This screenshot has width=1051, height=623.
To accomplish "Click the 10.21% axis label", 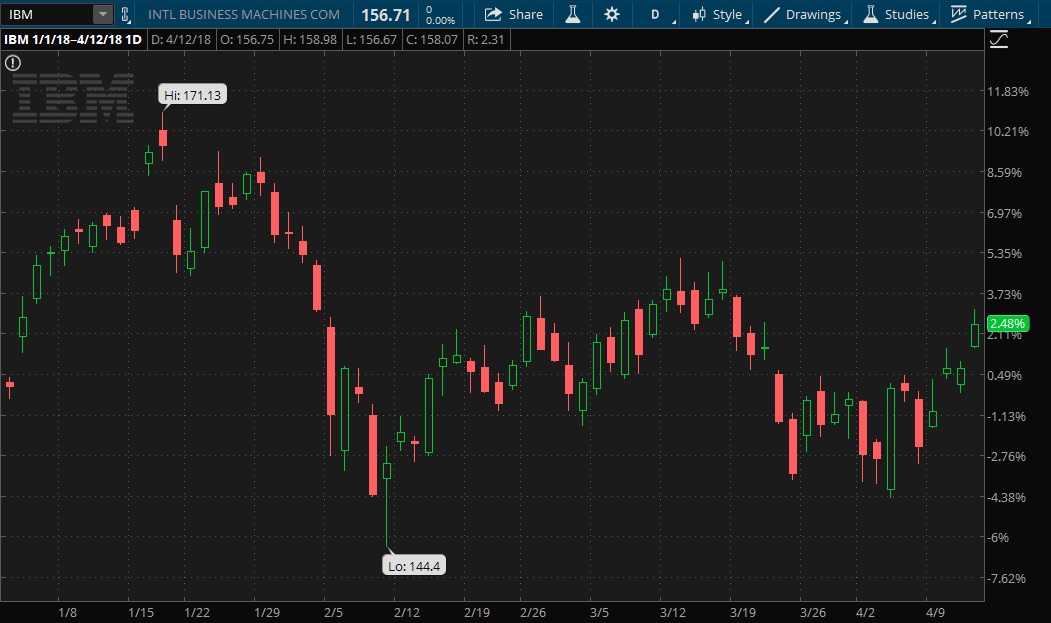I will 1007,131.
